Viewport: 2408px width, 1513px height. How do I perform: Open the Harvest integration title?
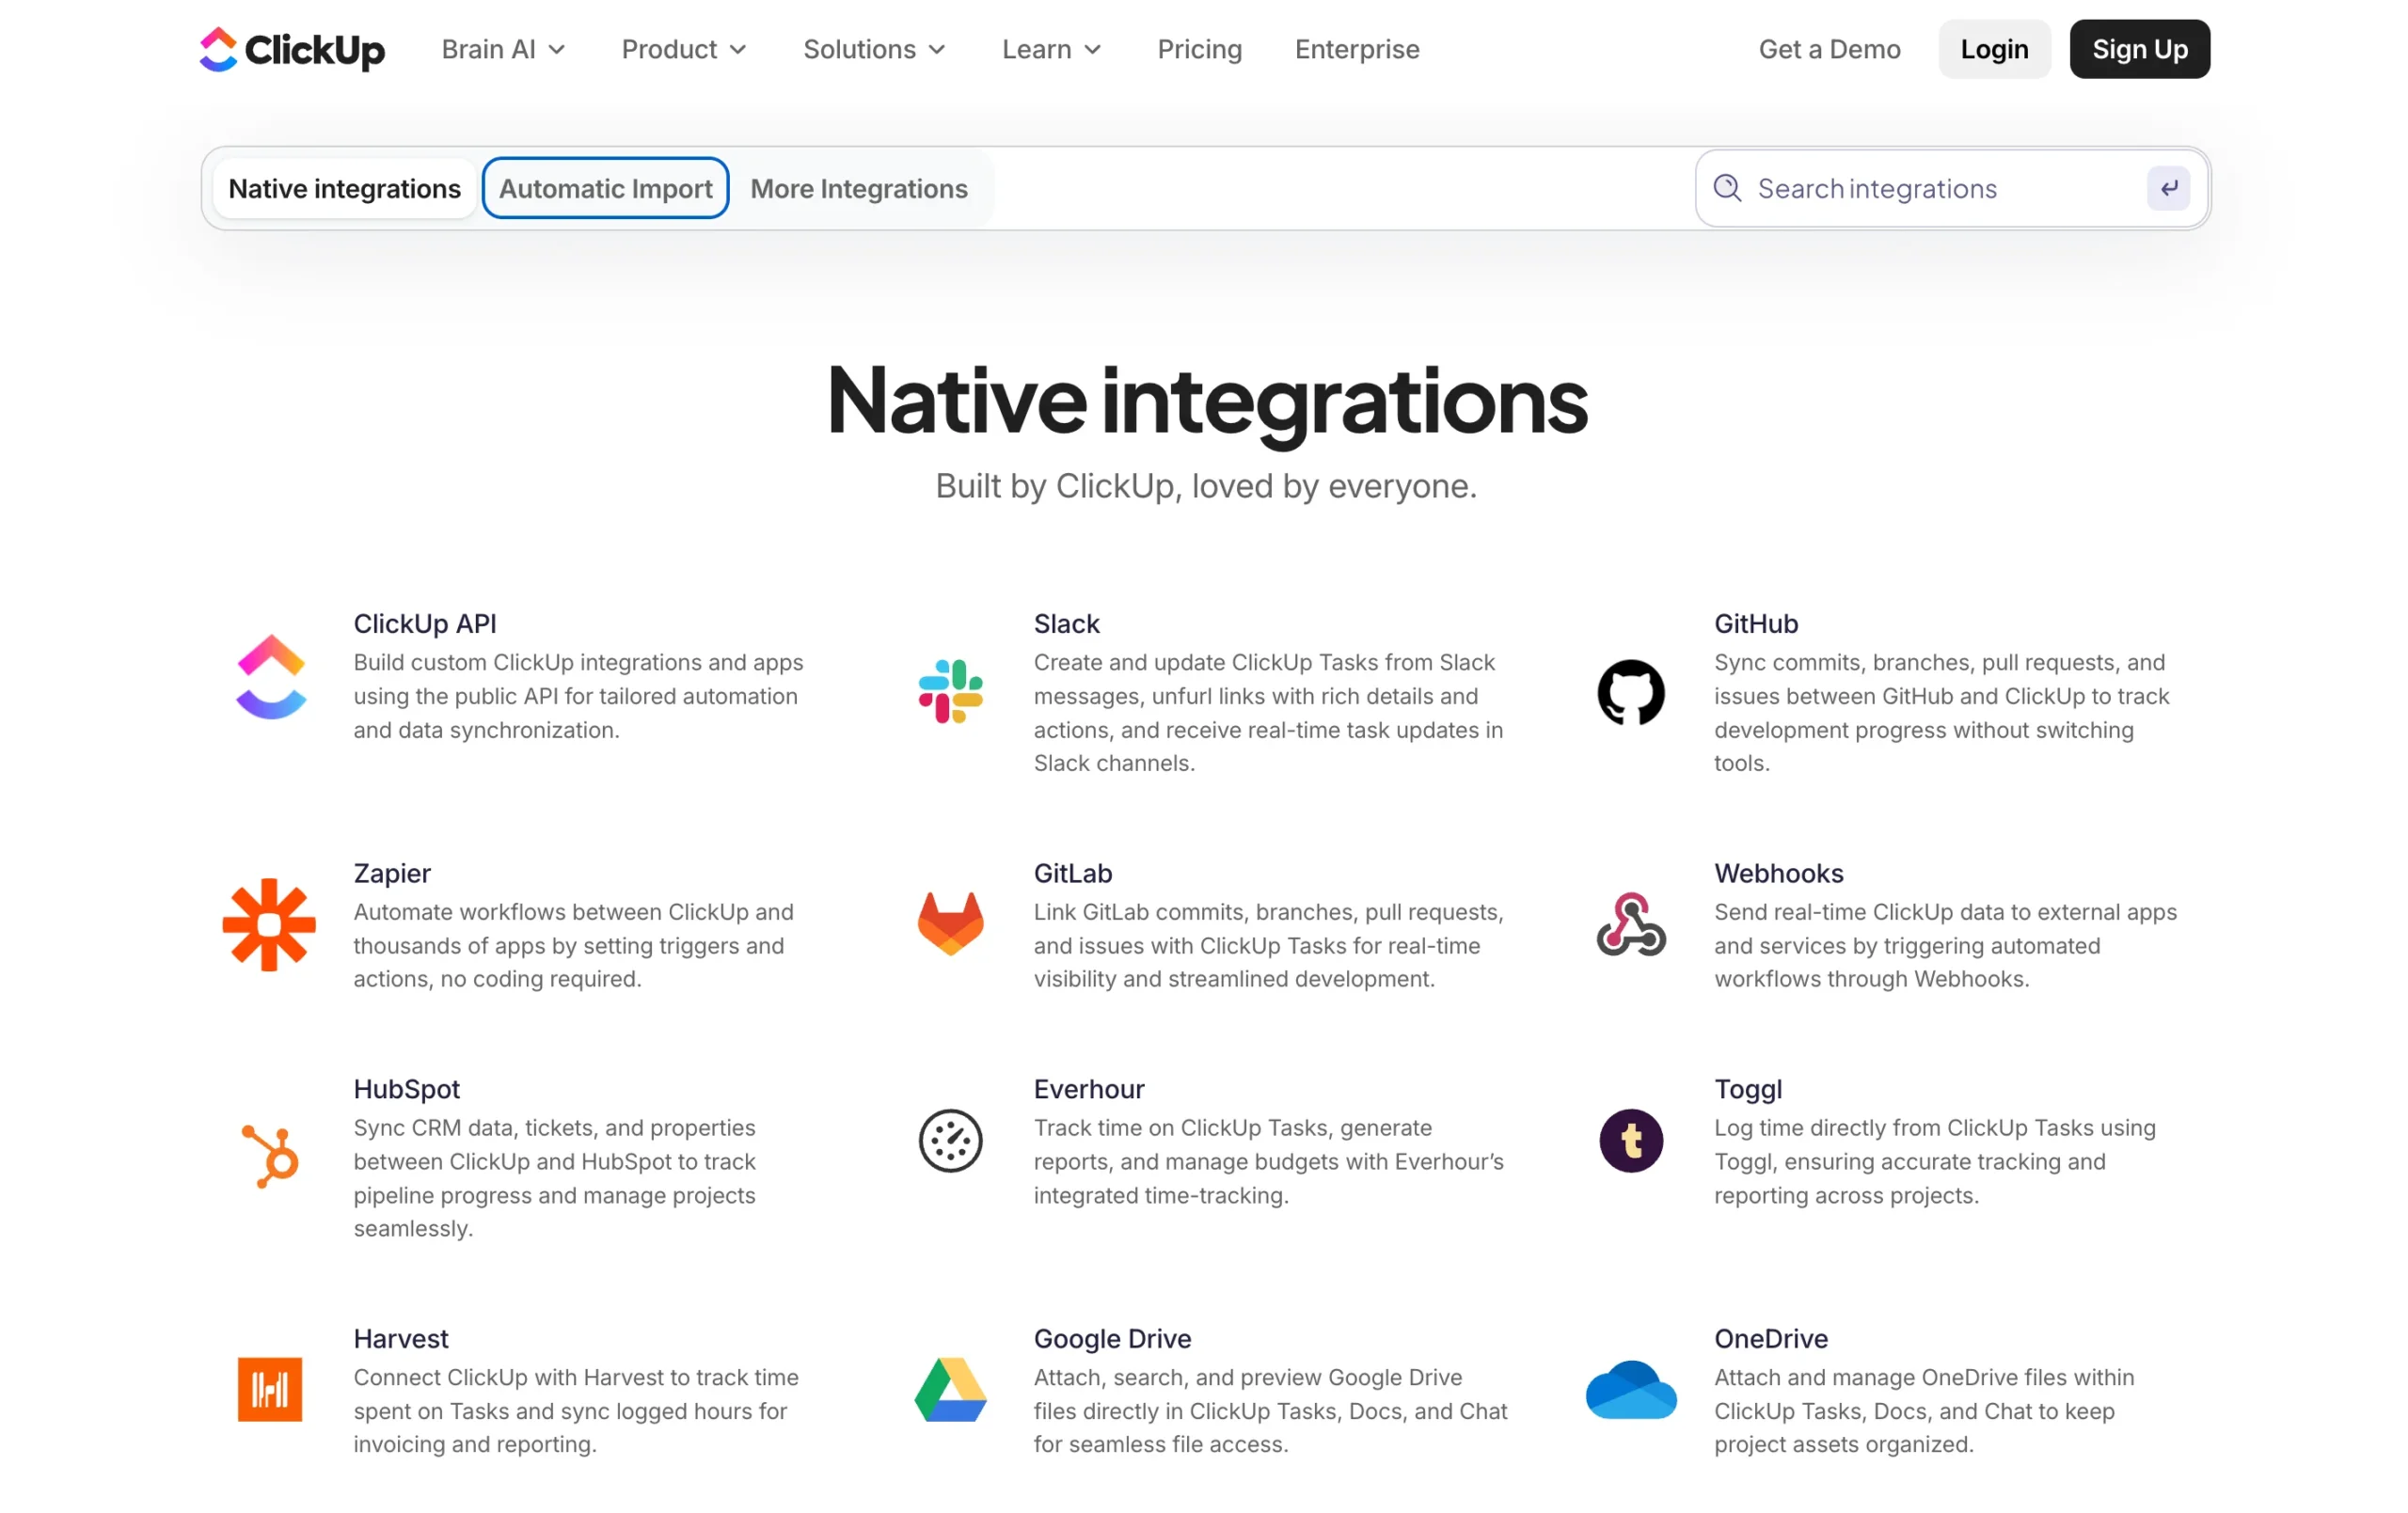click(400, 1338)
